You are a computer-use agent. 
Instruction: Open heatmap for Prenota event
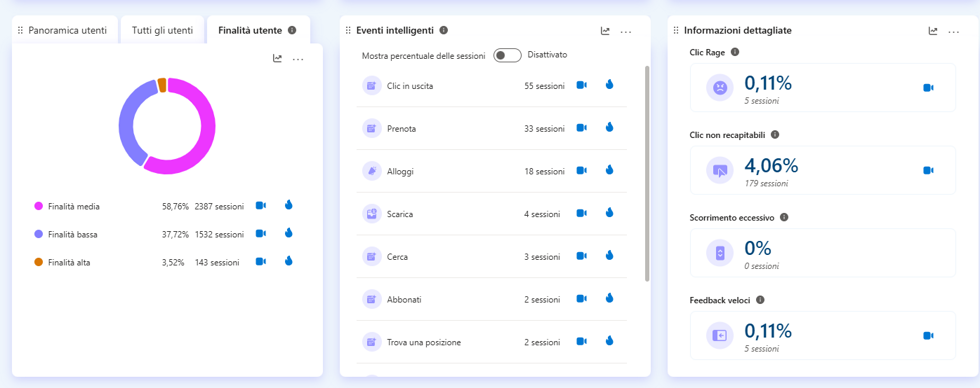[x=609, y=127]
